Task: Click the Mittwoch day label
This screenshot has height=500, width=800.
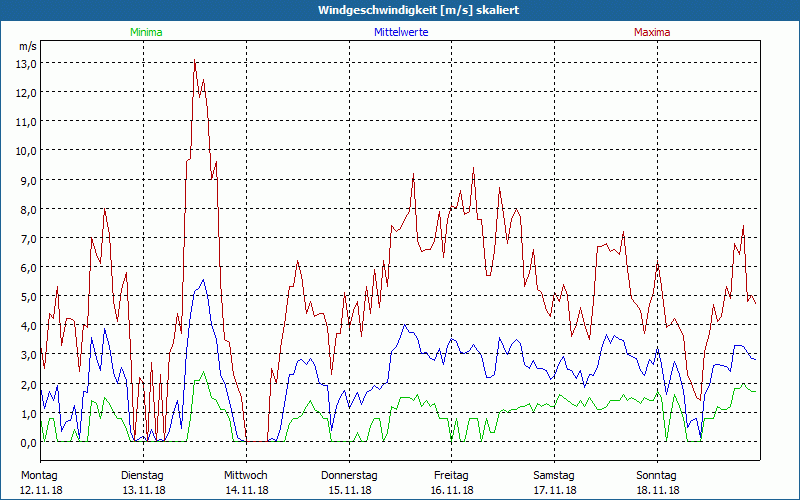Action: [x=246, y=475]
